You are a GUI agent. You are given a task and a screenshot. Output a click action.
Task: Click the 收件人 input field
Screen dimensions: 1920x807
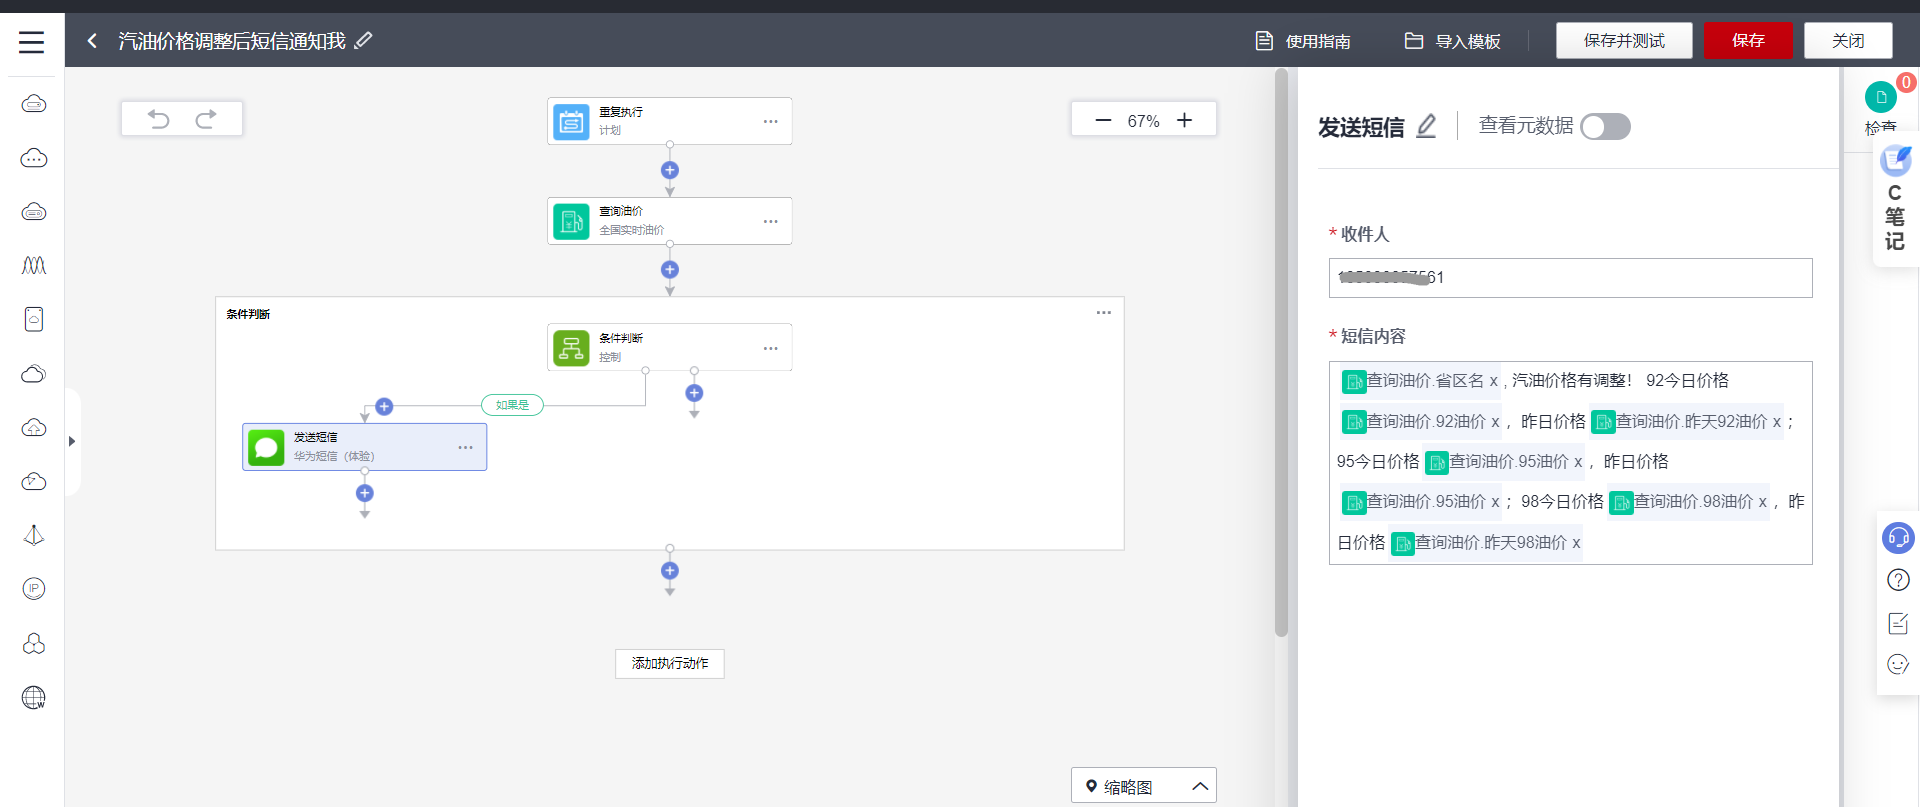tap(1570, 278)
